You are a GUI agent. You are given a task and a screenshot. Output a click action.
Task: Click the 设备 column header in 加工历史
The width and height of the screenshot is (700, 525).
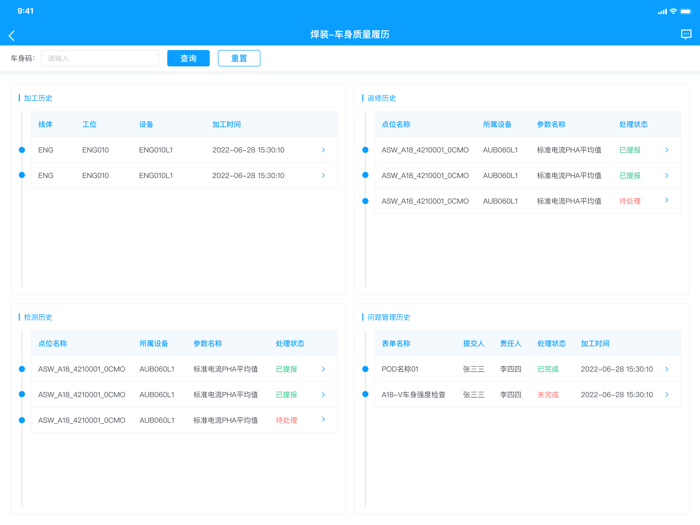[x=146, y=125]
